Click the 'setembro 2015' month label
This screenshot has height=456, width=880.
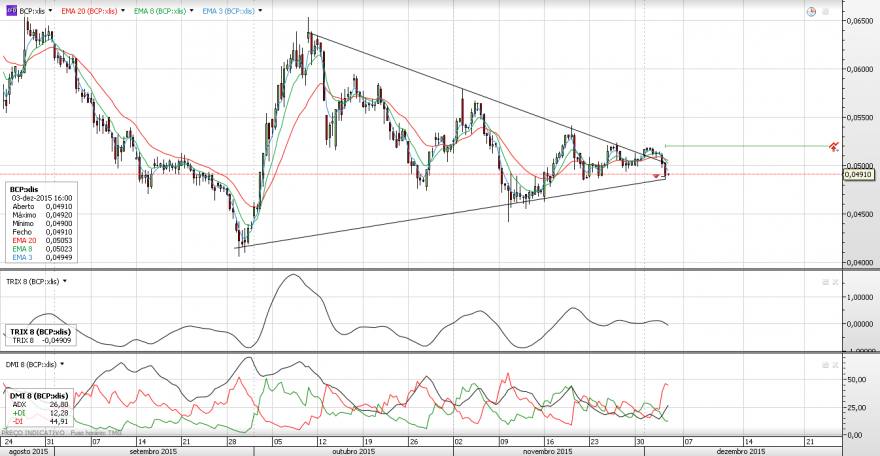pyautogui.click(x=154, y=452)
